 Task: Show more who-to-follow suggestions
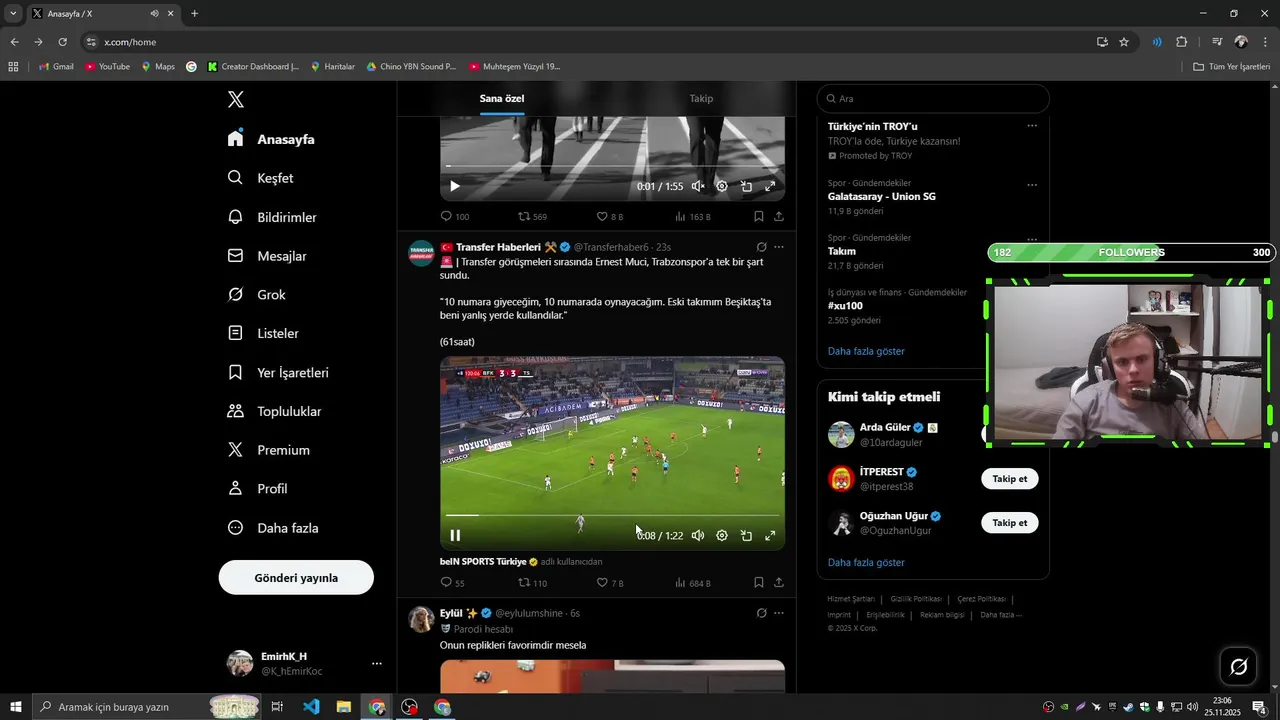click(866, 562)
